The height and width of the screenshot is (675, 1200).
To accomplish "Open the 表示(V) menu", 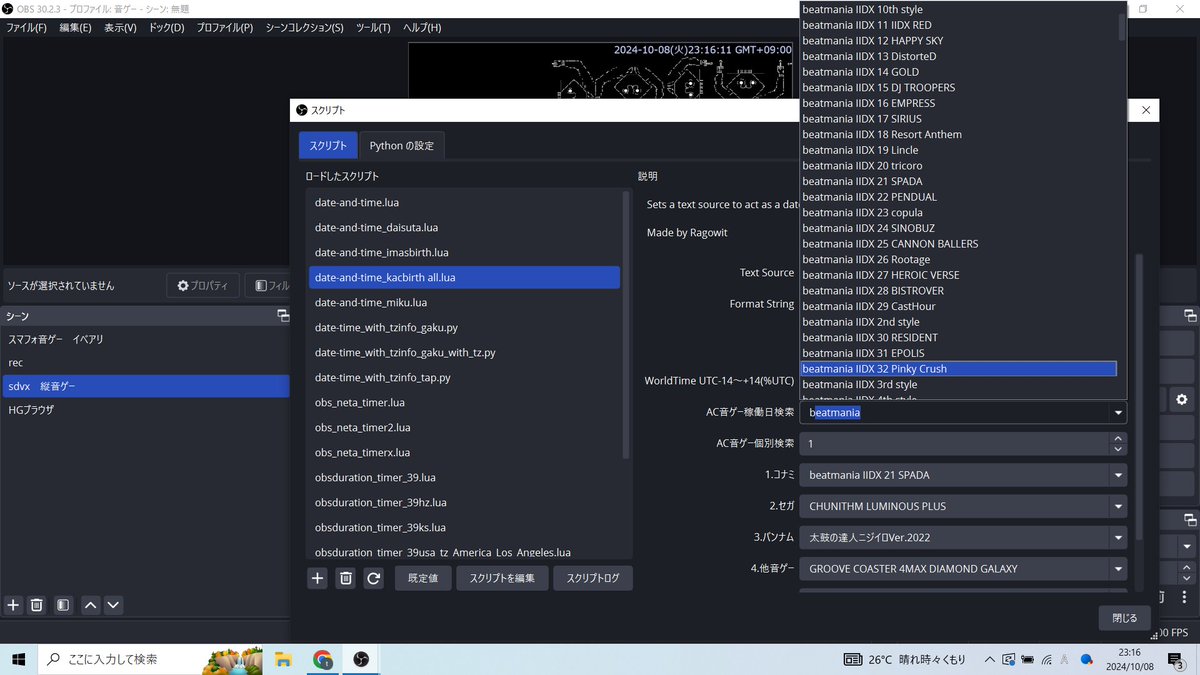I will (x=120, y=28).
